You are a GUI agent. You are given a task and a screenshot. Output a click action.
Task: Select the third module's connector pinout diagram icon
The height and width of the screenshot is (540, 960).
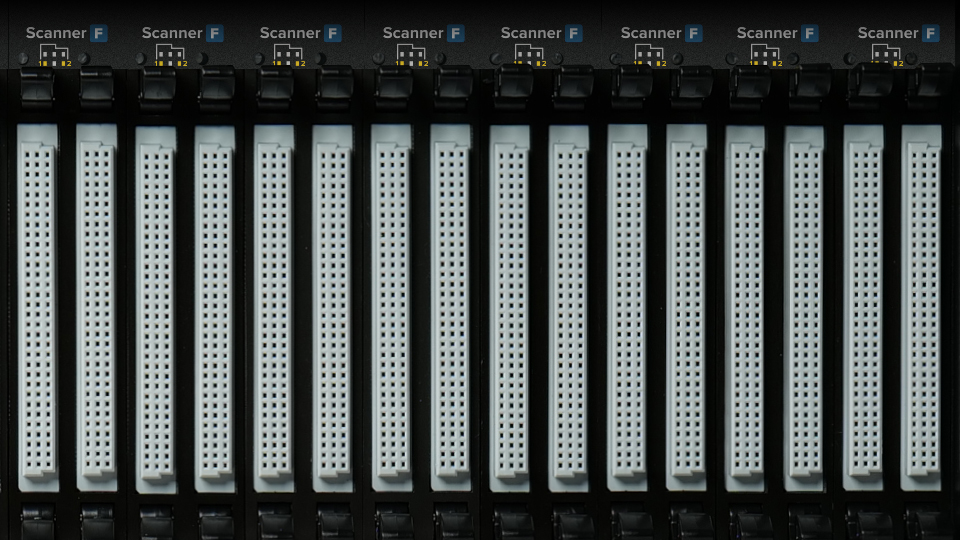tap(288, 56)
